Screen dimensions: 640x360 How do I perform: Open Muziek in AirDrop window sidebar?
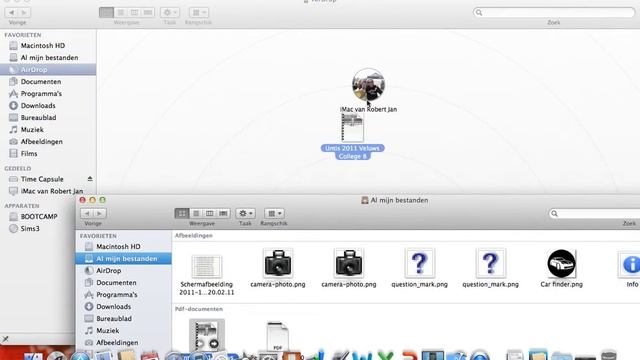(32, 129)
